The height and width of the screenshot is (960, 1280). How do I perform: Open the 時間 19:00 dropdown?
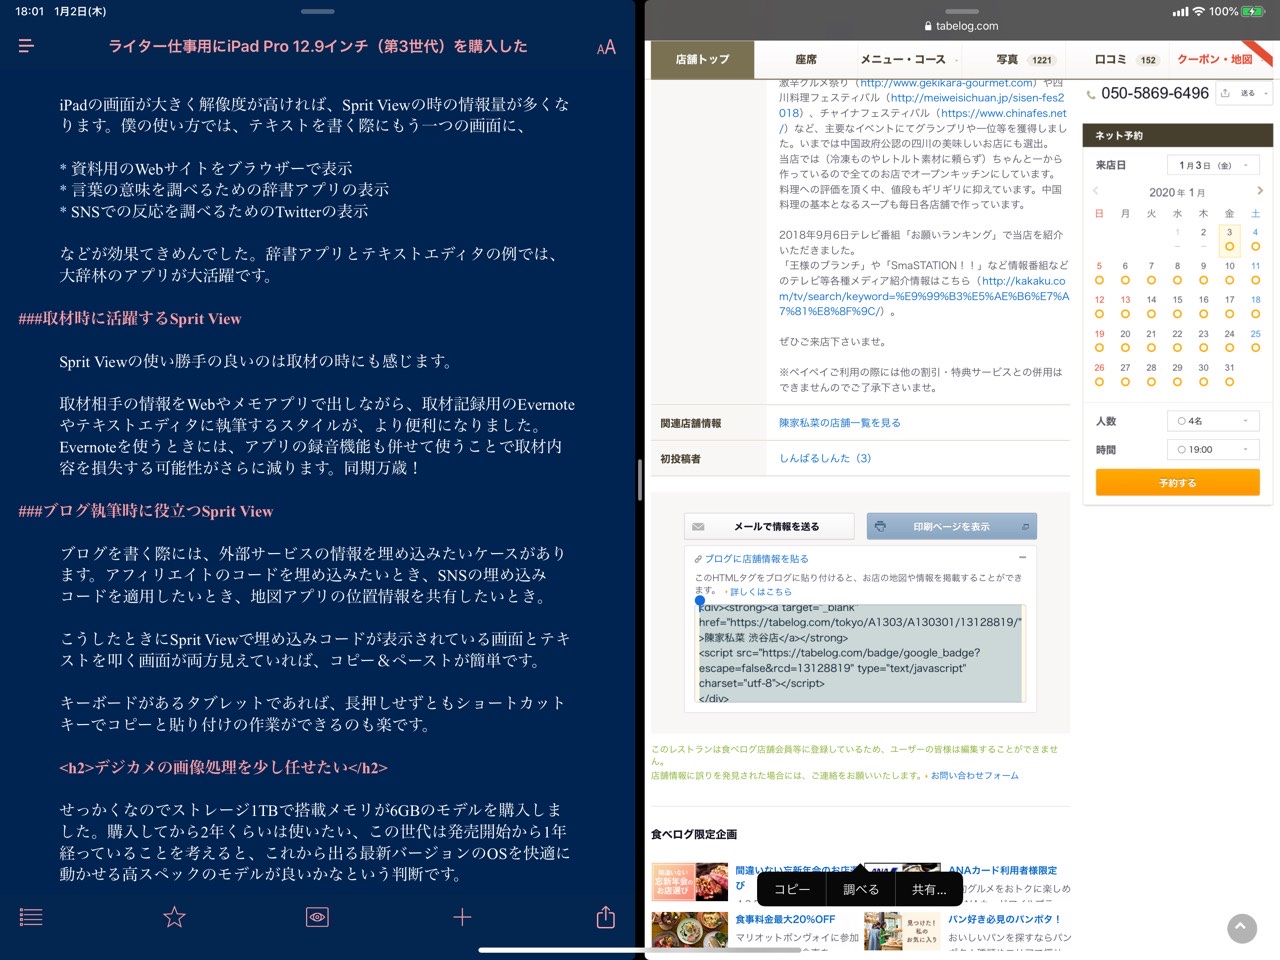point(1213,450)
